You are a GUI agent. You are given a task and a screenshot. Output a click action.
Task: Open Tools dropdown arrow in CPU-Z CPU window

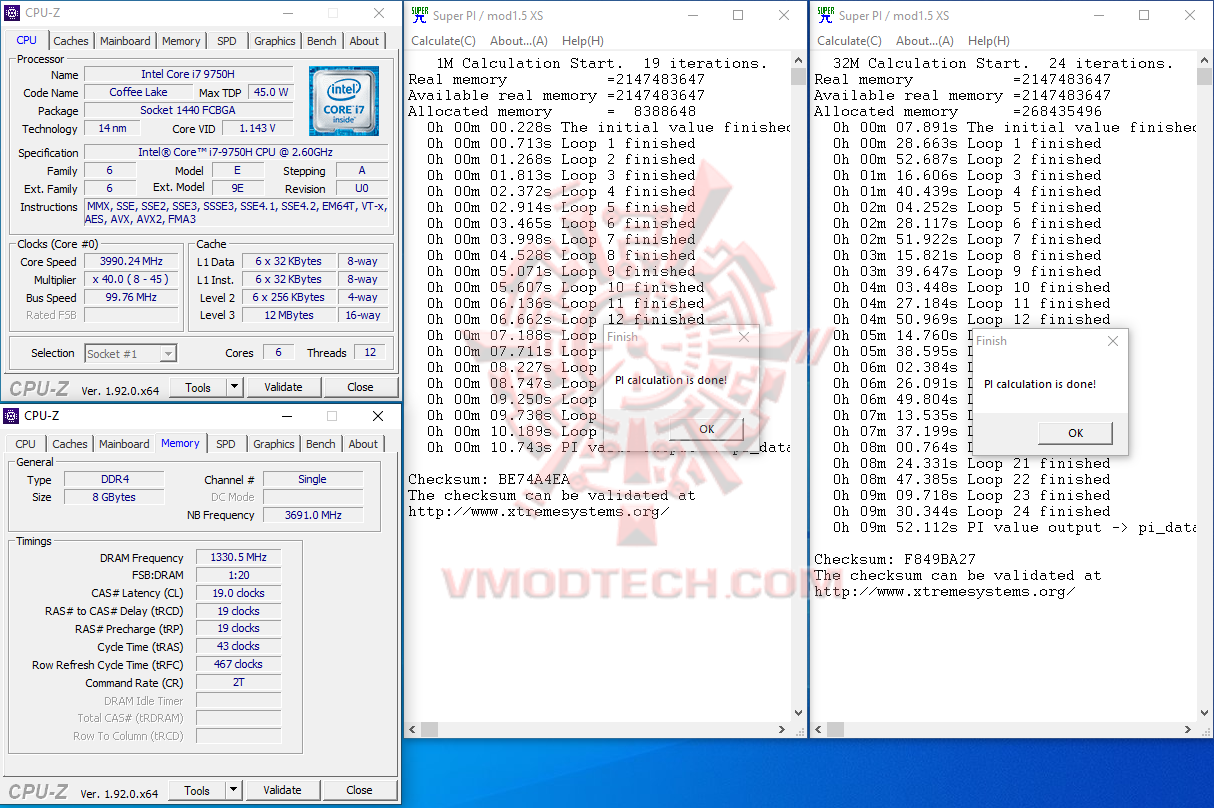(234, 387)
